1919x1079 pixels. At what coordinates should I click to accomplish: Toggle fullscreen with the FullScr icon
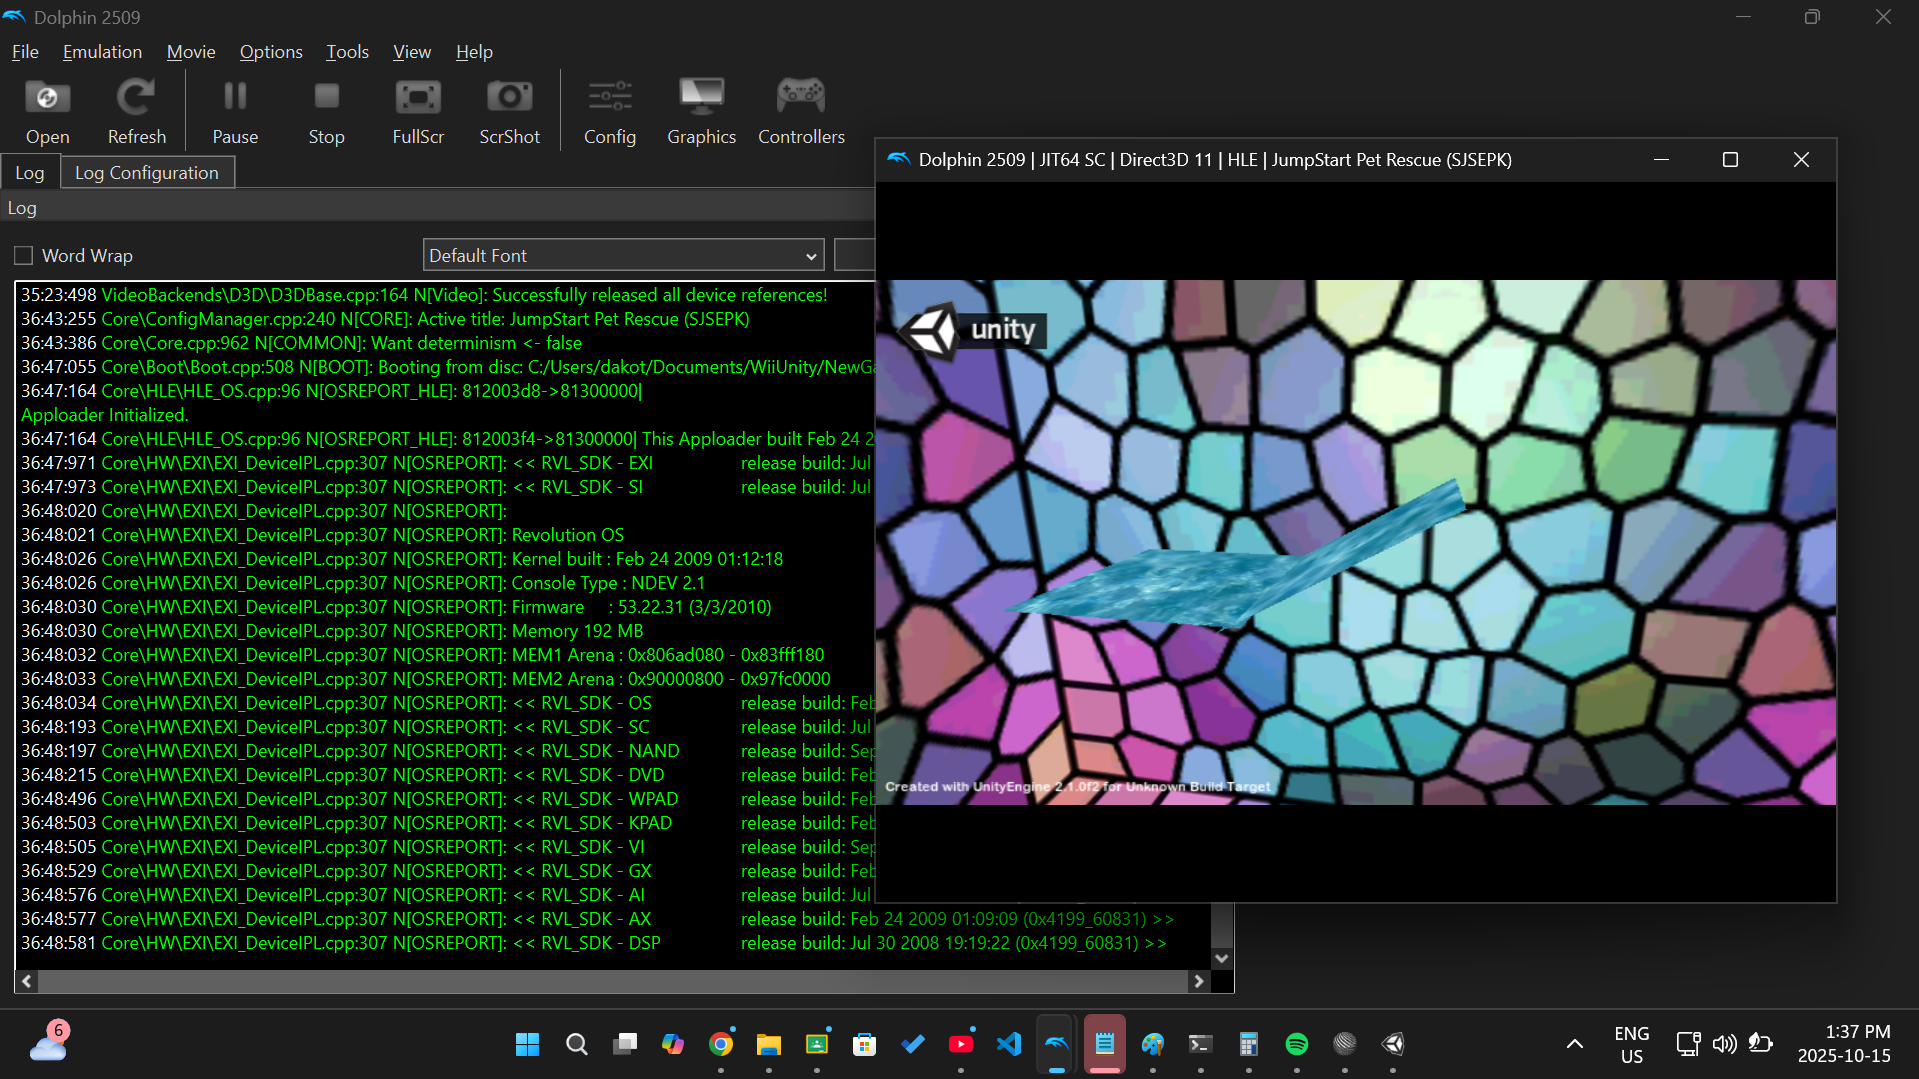(x=418, y=111)
